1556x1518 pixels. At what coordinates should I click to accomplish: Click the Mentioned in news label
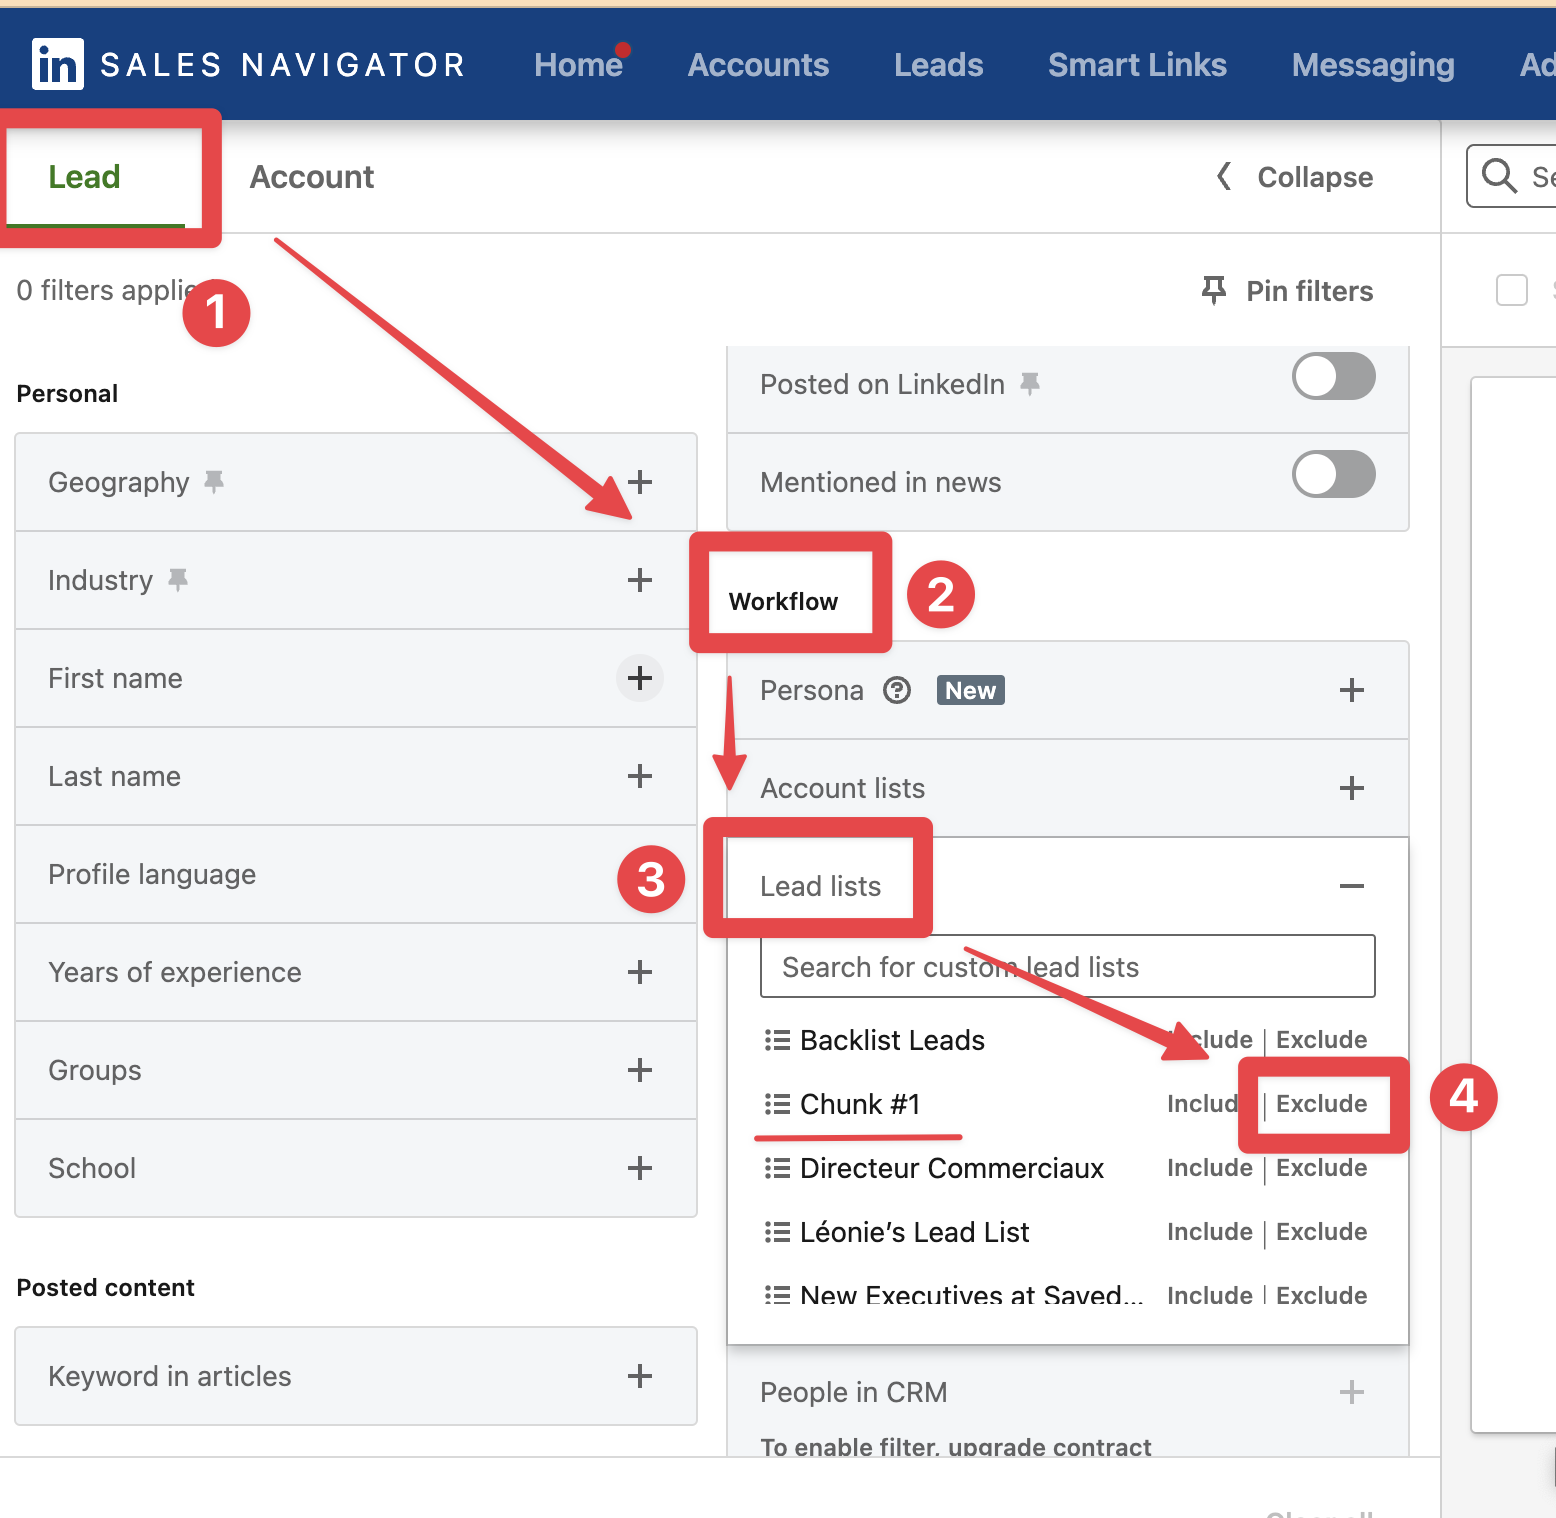click(880, 482)
